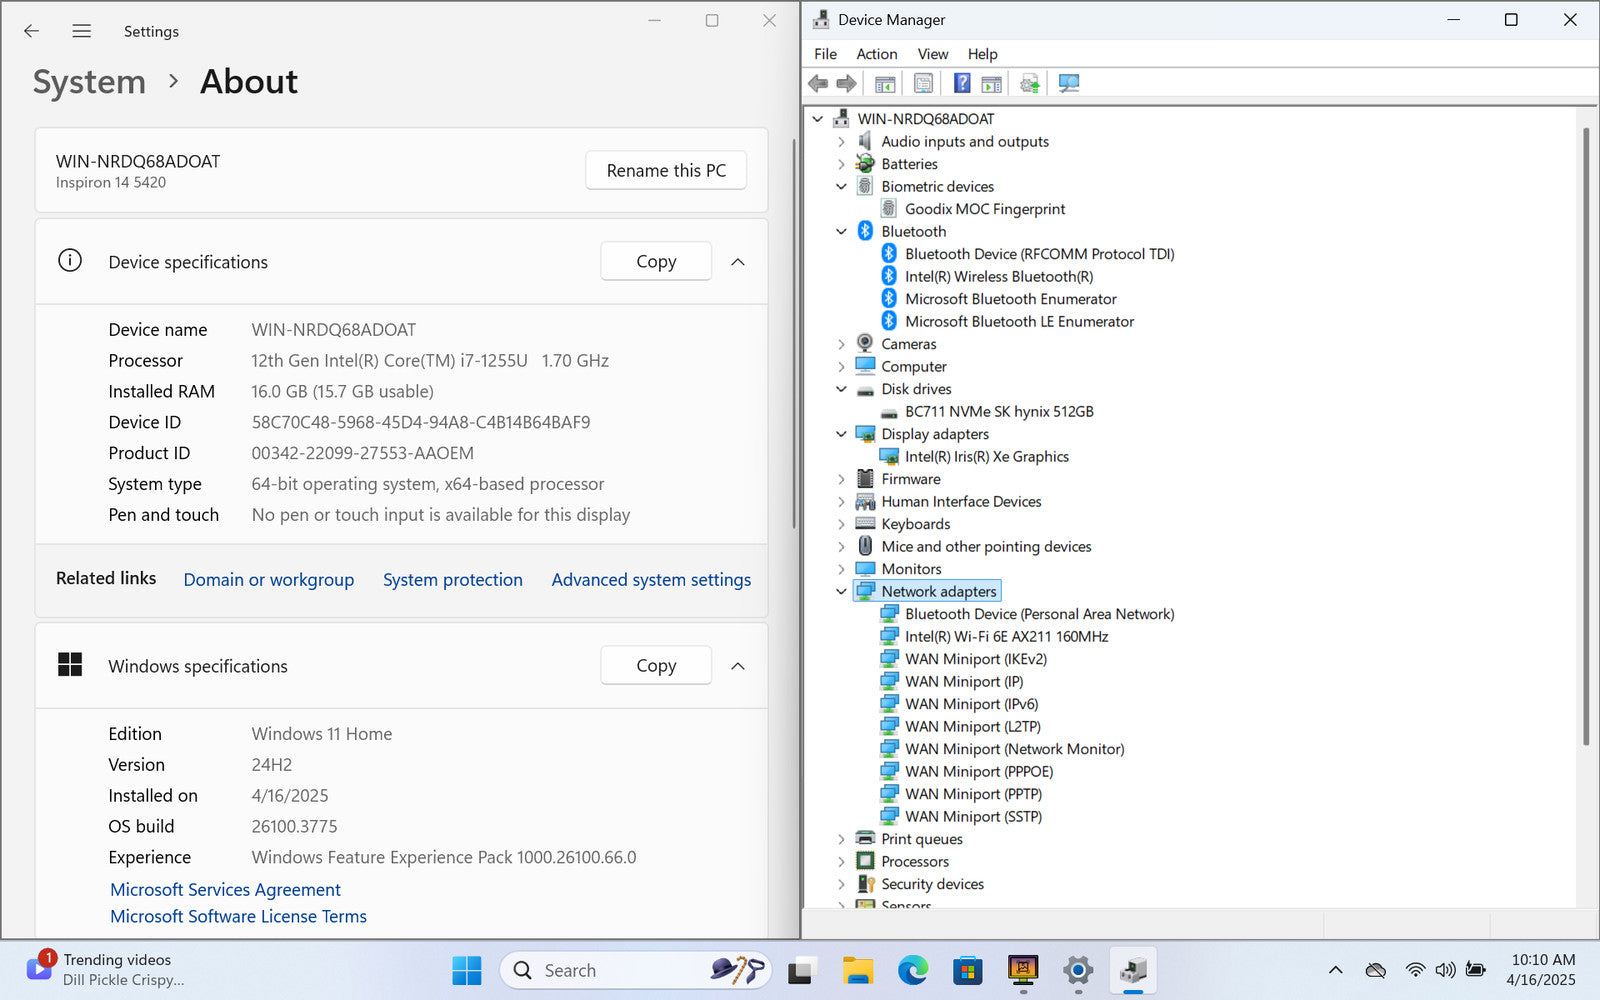The width and height of the screenshot is (1600, 1000).
Task: Collapse the Network adapters node
Action: tap(841, 591)
